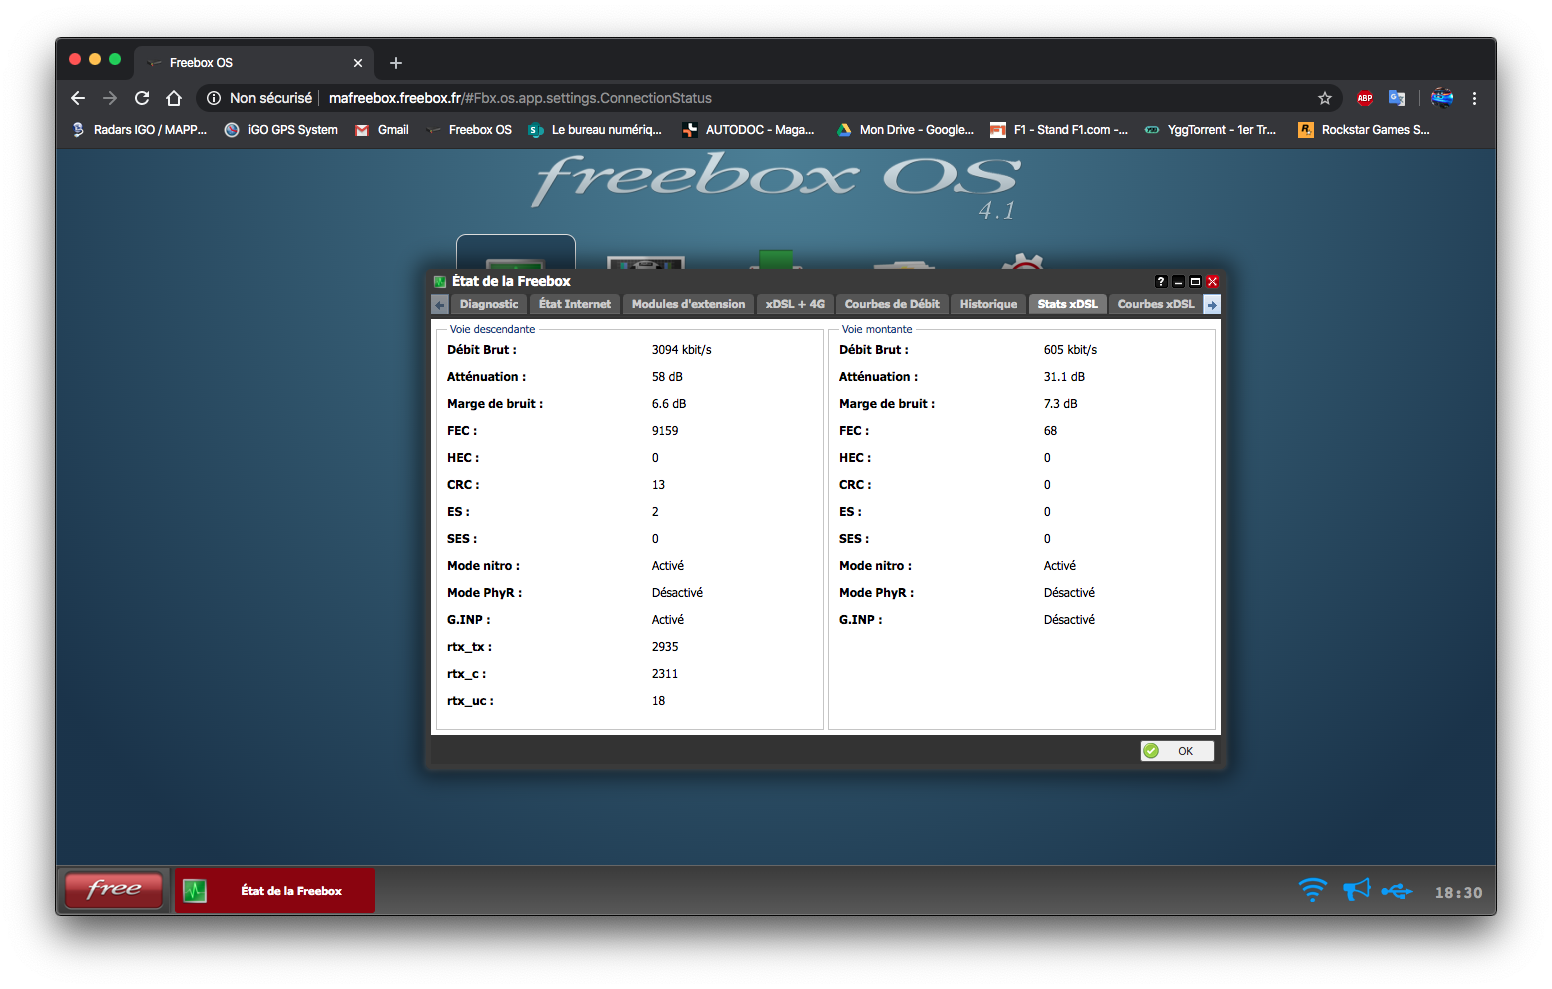Click the address bar URL
Viewport: 1552px width, 989px height.
(520, 98)
